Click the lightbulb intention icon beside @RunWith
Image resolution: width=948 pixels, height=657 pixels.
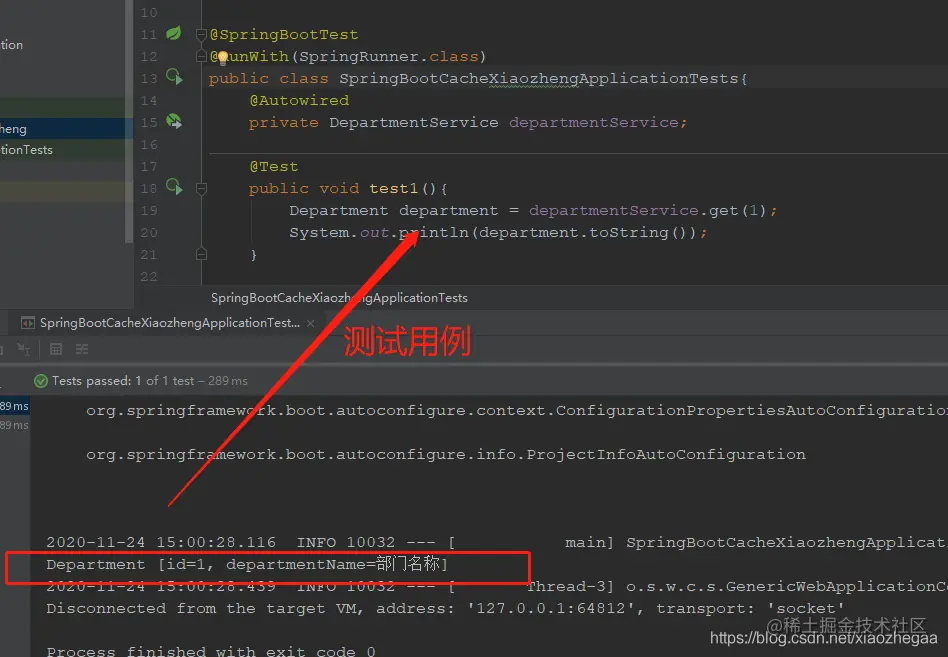point(222,57)
